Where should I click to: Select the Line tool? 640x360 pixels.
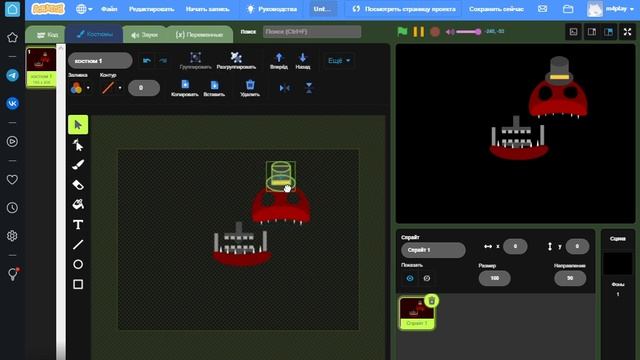(x=78, y=244)
